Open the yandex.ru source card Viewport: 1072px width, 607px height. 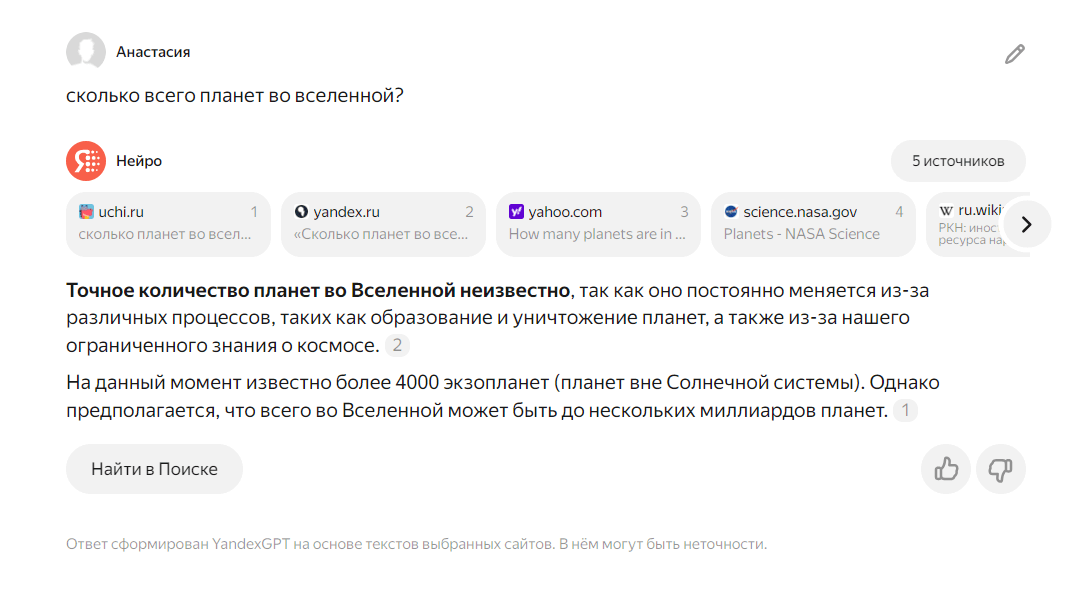coord(383,223)
